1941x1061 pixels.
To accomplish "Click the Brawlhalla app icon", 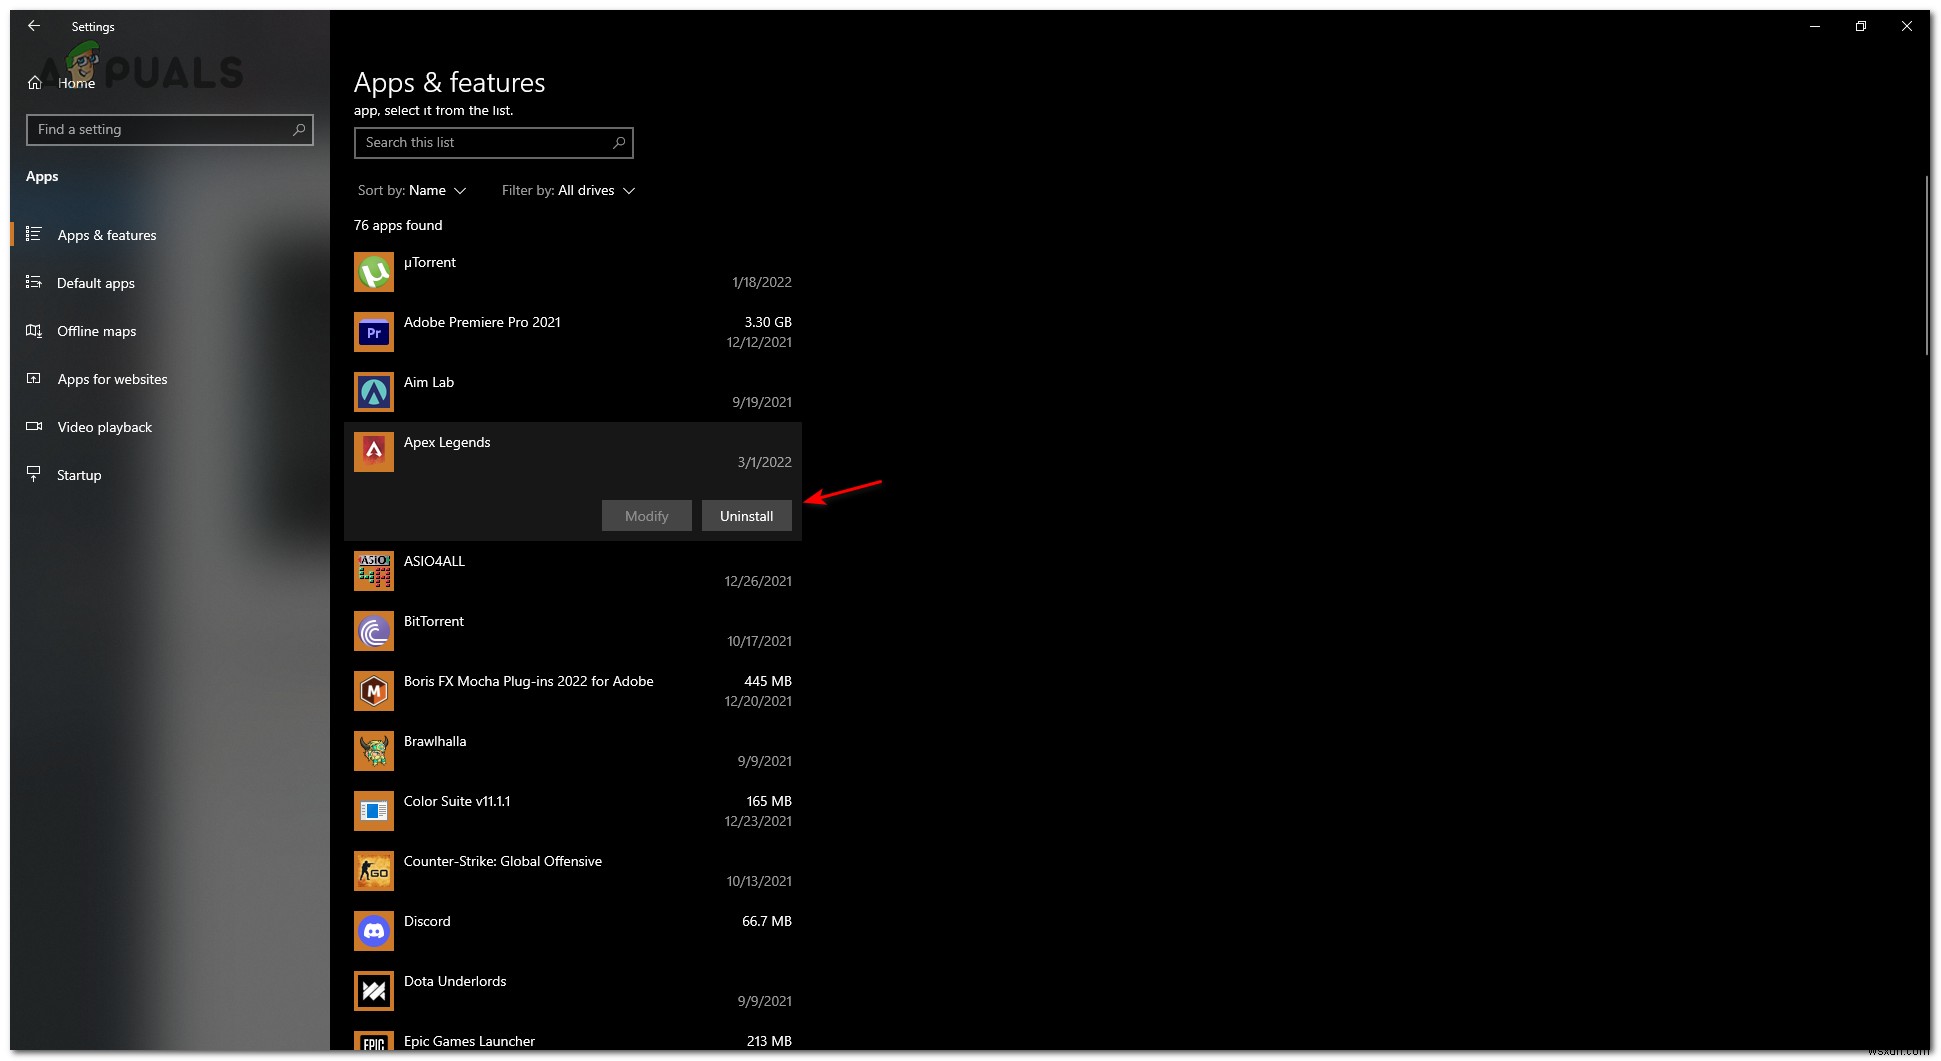I will (x=373, y=751).
